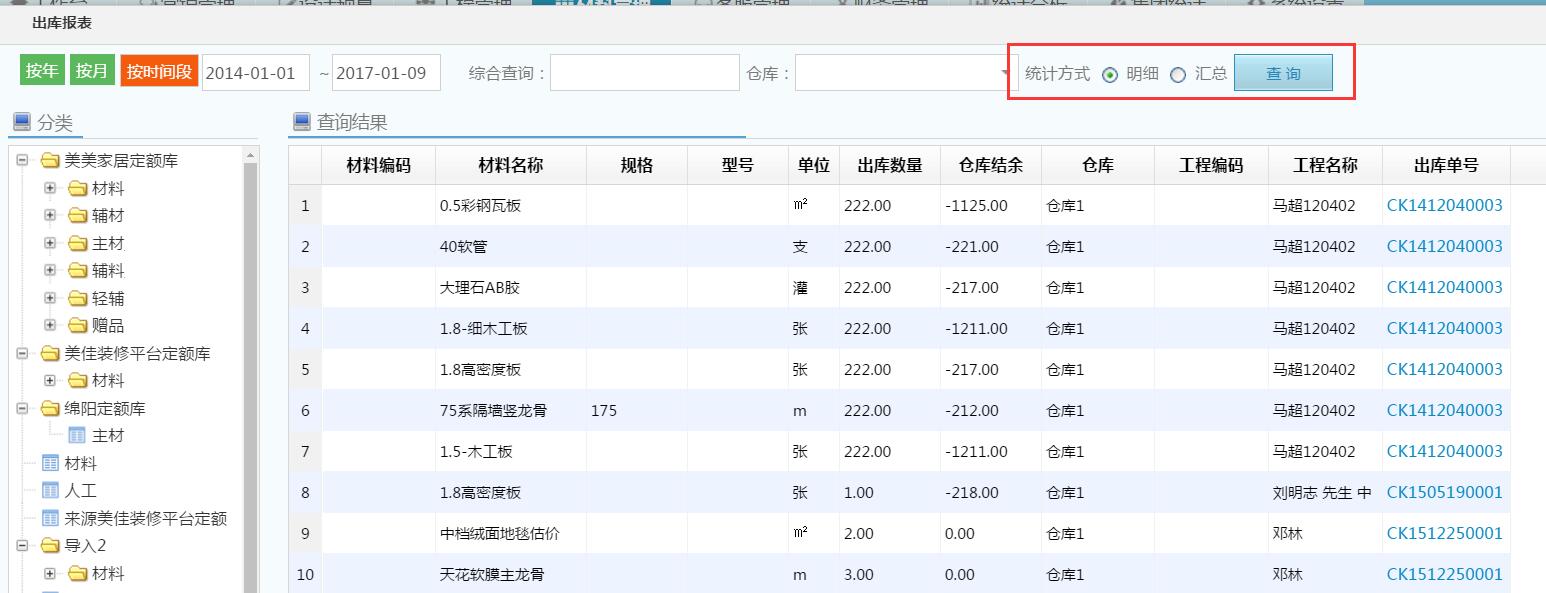Click the category tree scrollbar up arrow

tap(250, 155)
